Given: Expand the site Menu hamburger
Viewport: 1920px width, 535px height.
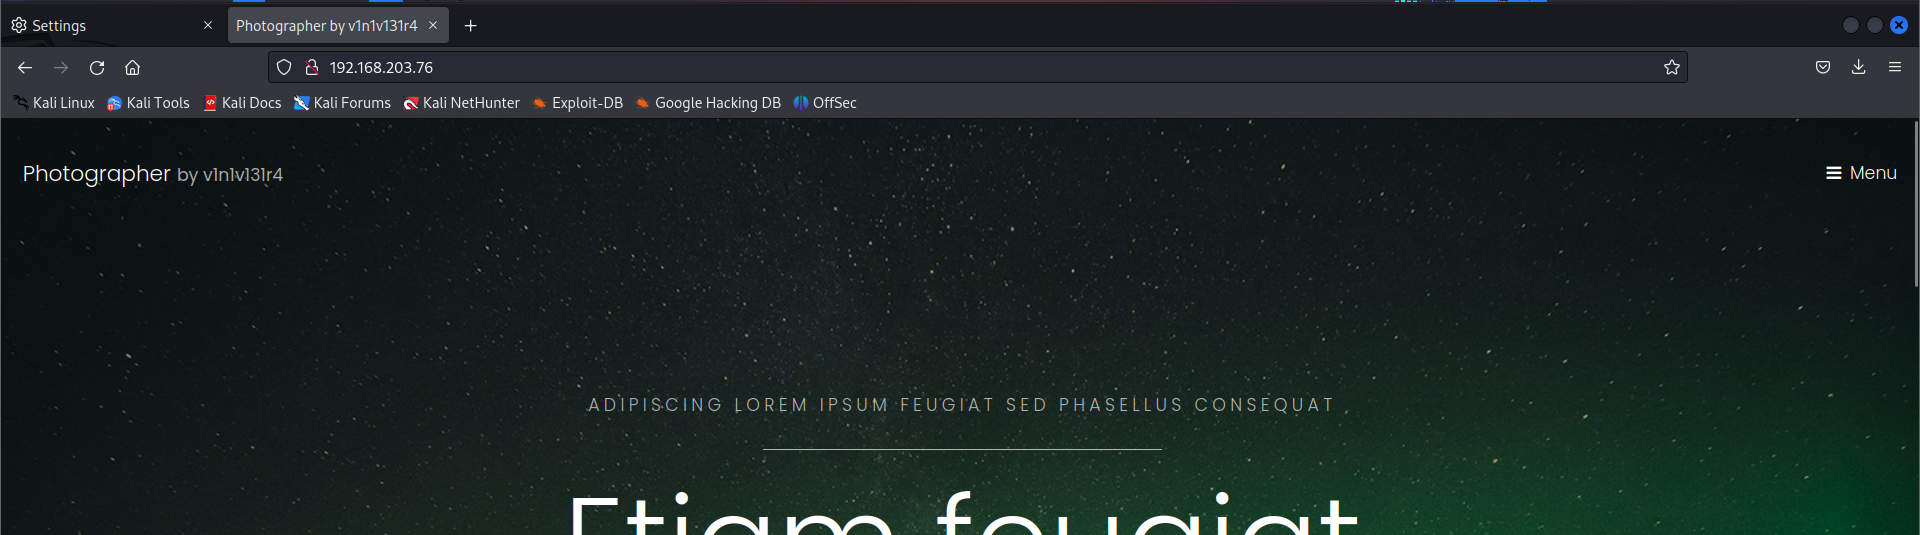Looking at the screenshot, I should (1861, 173).
